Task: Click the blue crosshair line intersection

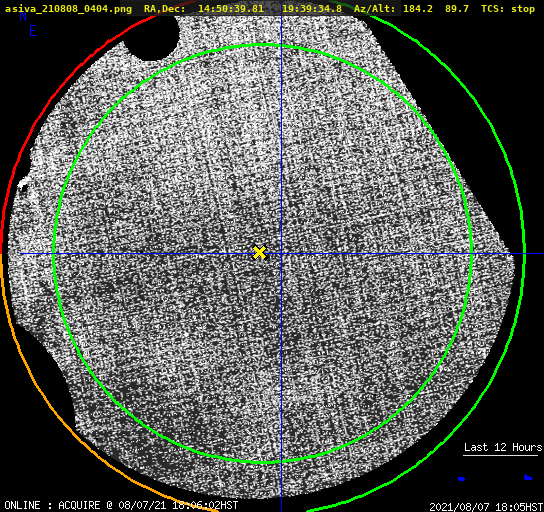Action: click(x=281, y=254)
